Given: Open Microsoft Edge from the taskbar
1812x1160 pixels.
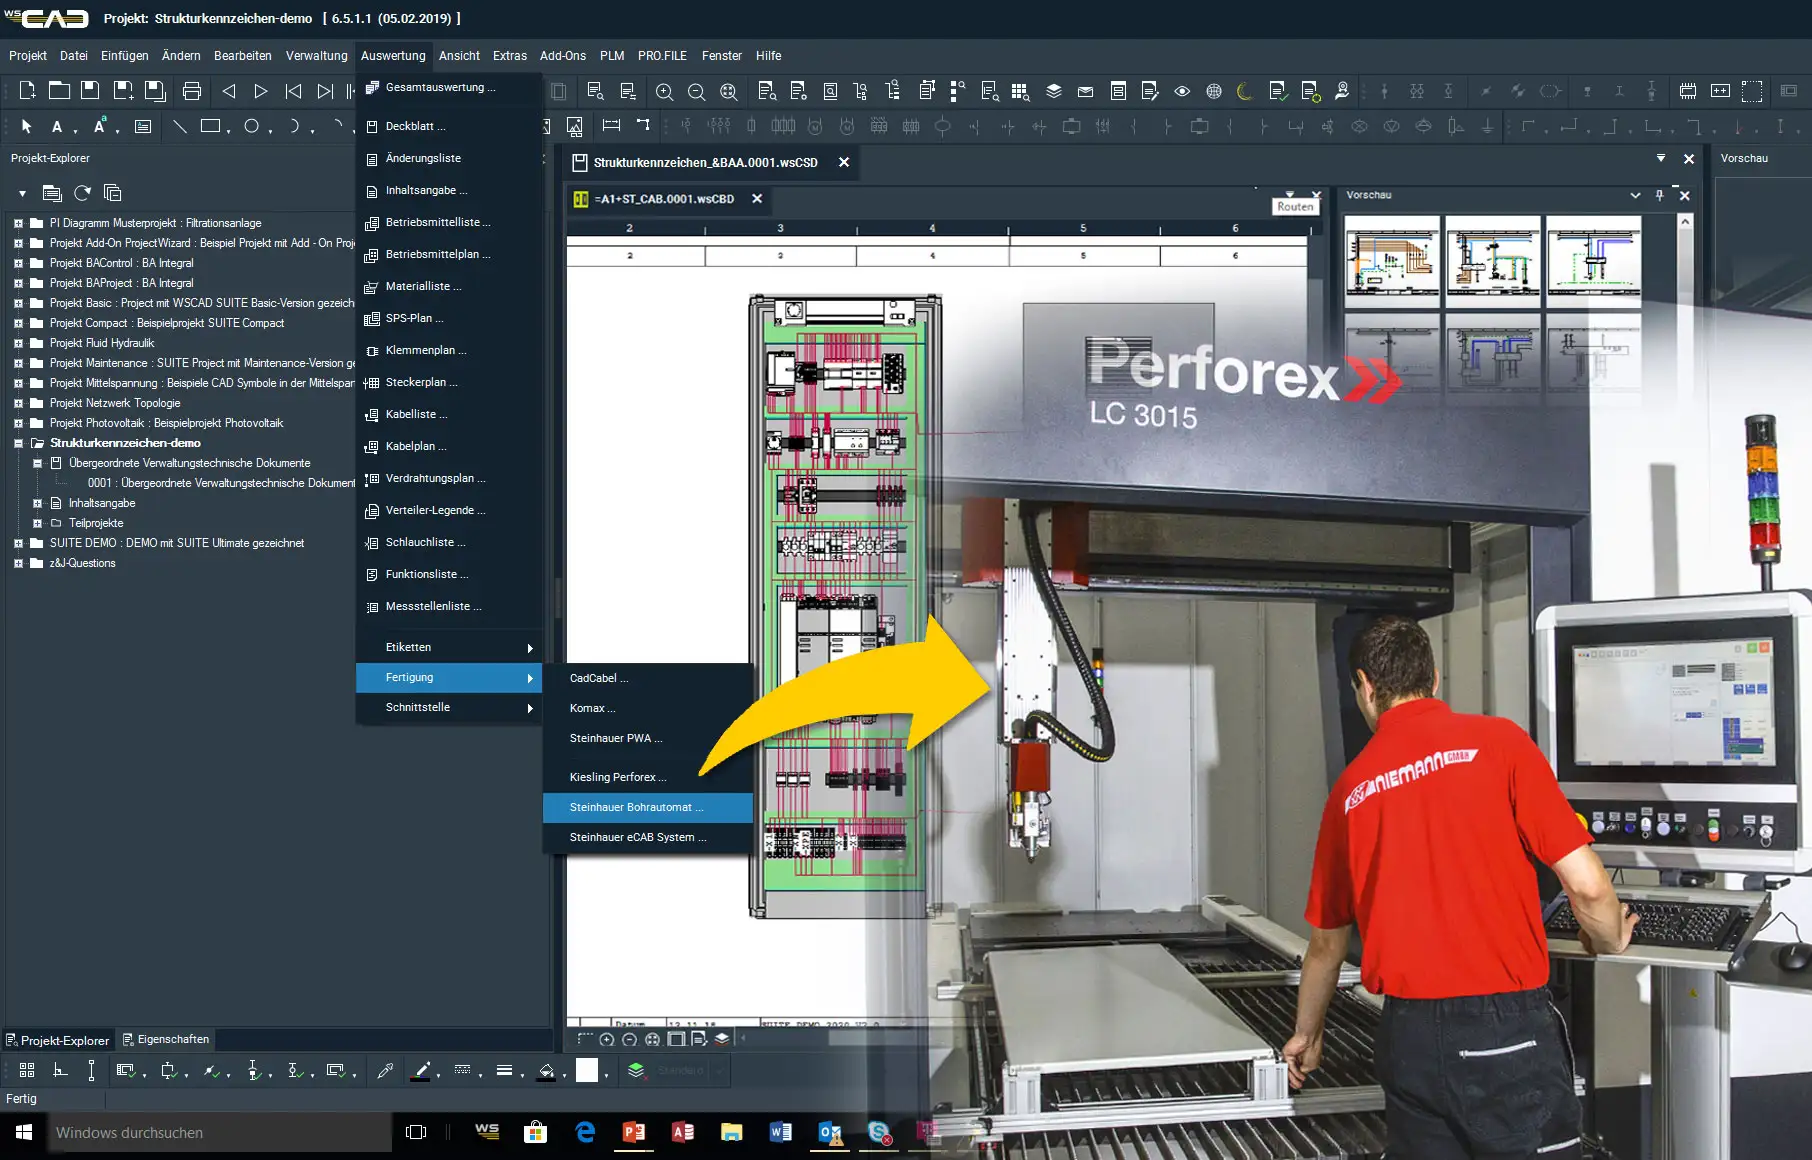Looking at the screenshot, I should point(585,1132).
